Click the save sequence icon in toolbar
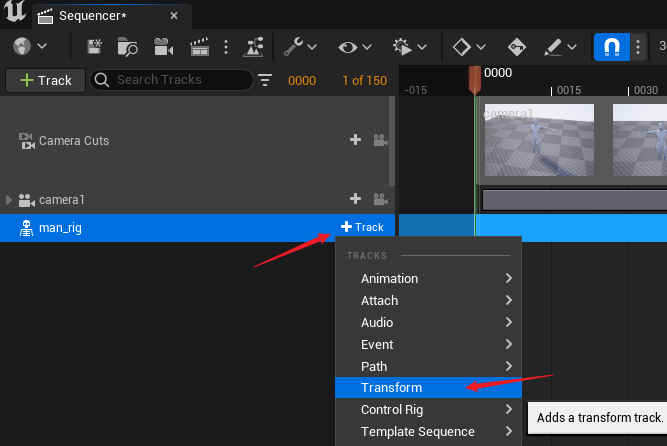Screen dimensions: 667x446 click(95, 47)
